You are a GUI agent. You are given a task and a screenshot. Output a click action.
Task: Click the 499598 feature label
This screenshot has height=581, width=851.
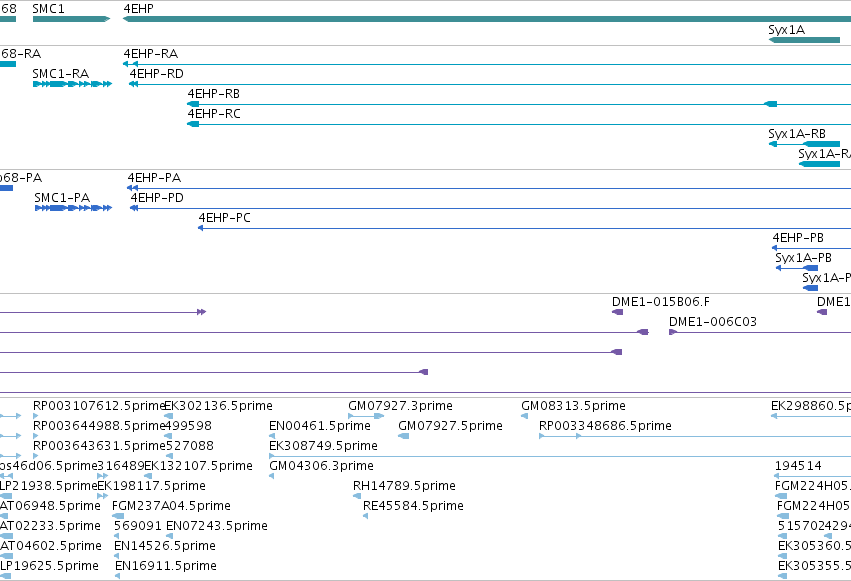click(x=188, y=426)
